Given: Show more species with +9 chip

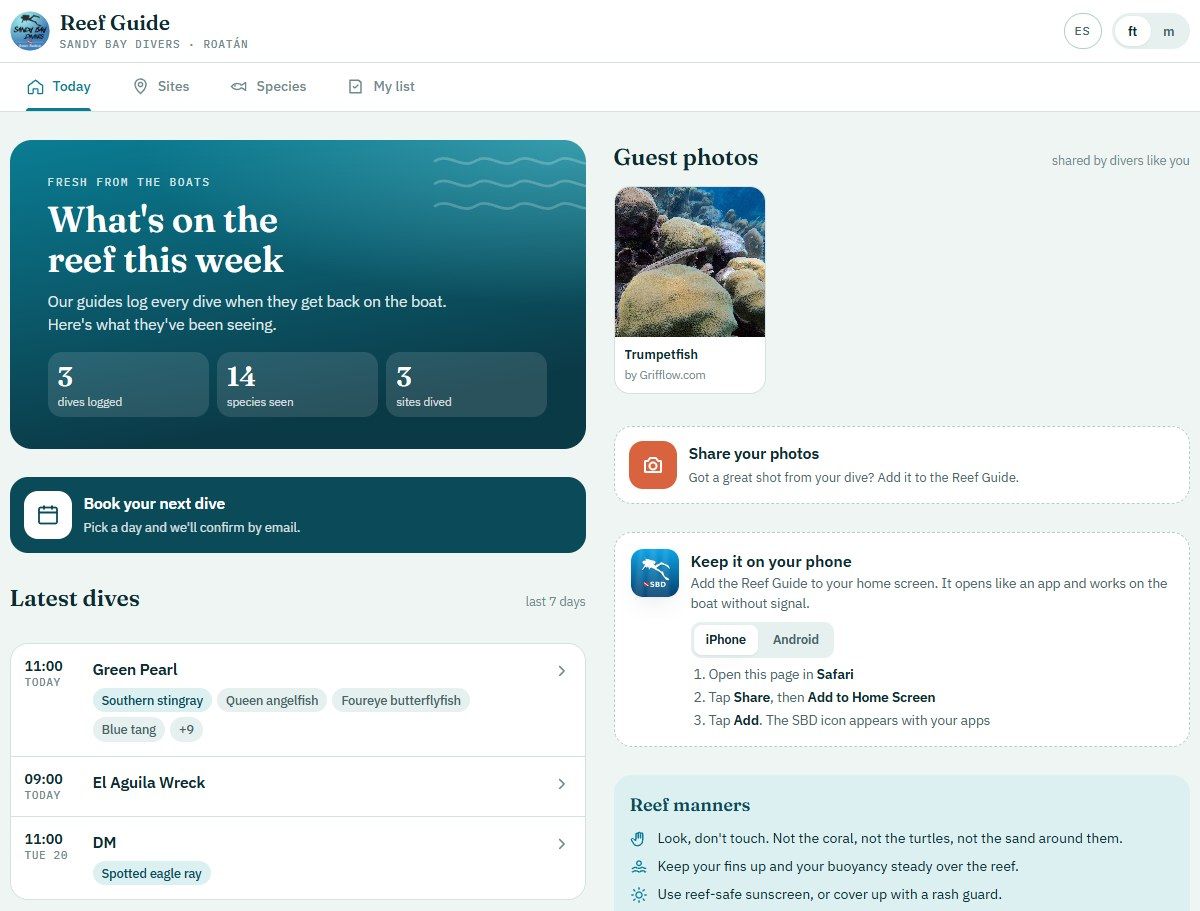Looking at the screenshot, I should (186, 729).
